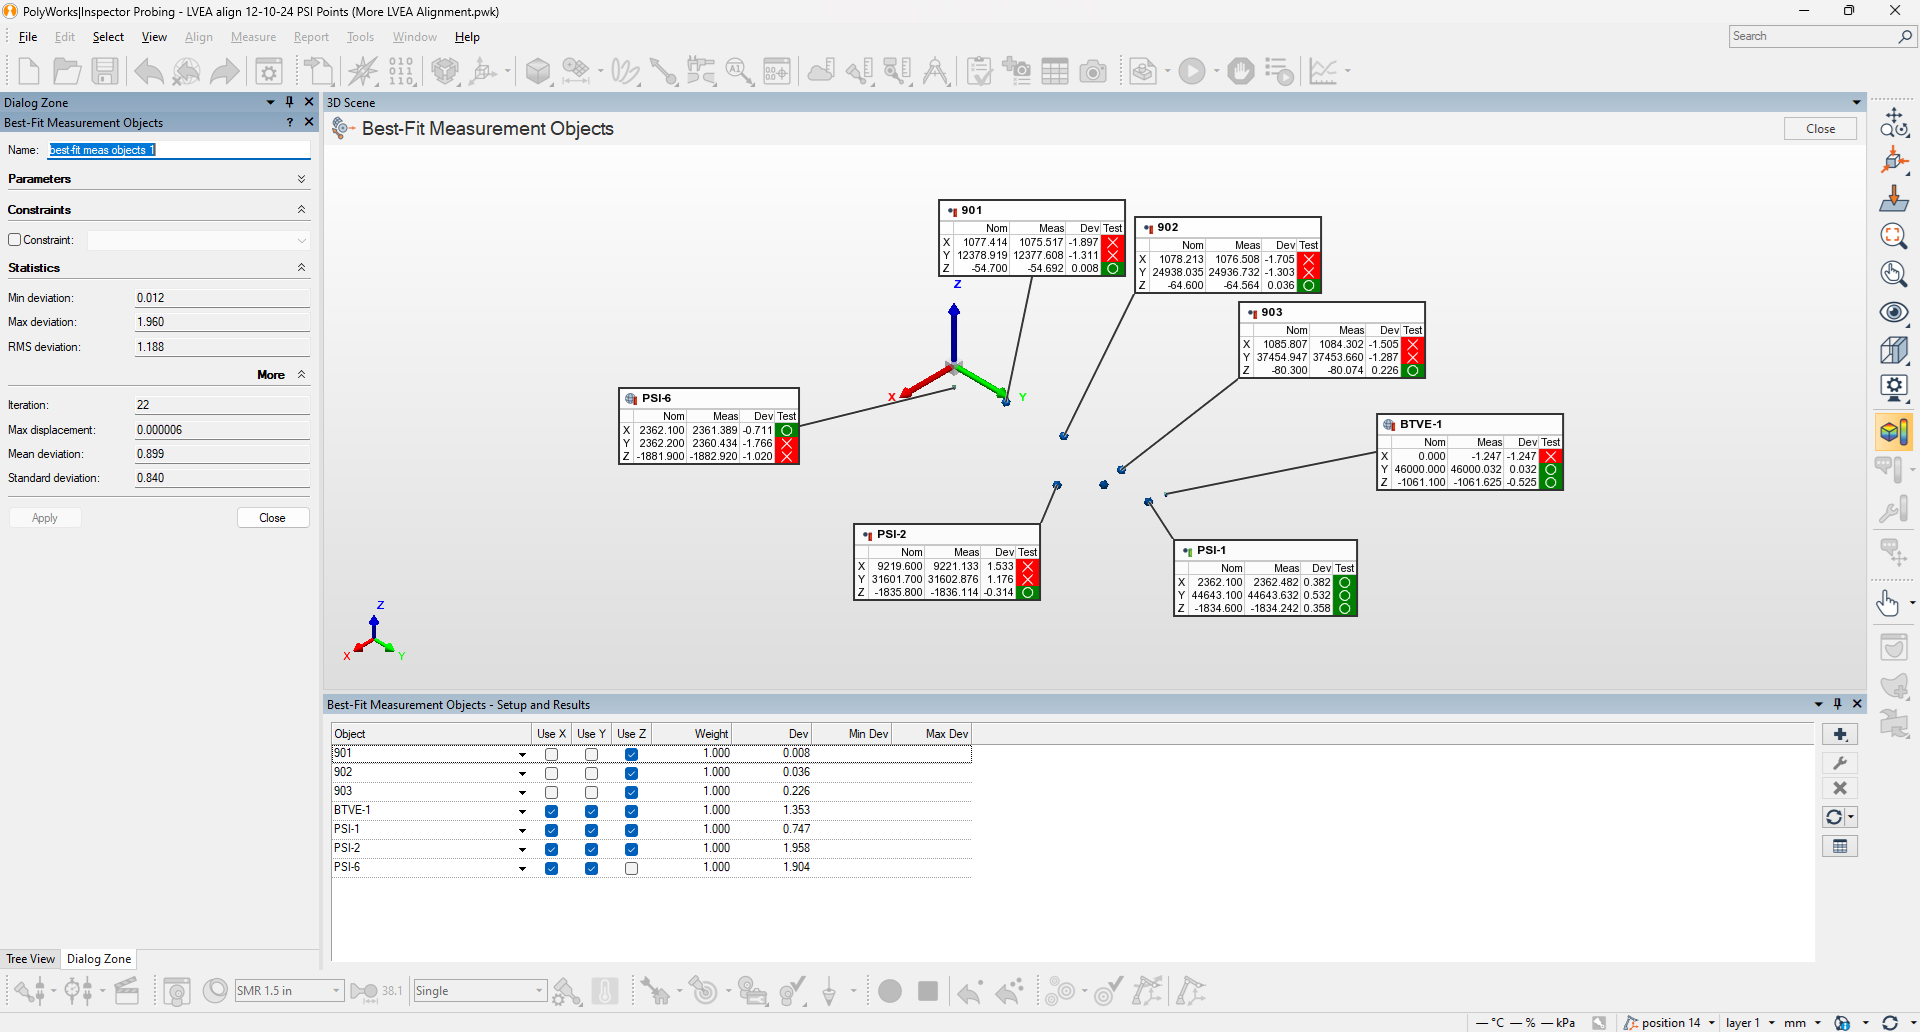Enable the Constraint checkbox
Screen dimensions: 1920x1032
15,240
